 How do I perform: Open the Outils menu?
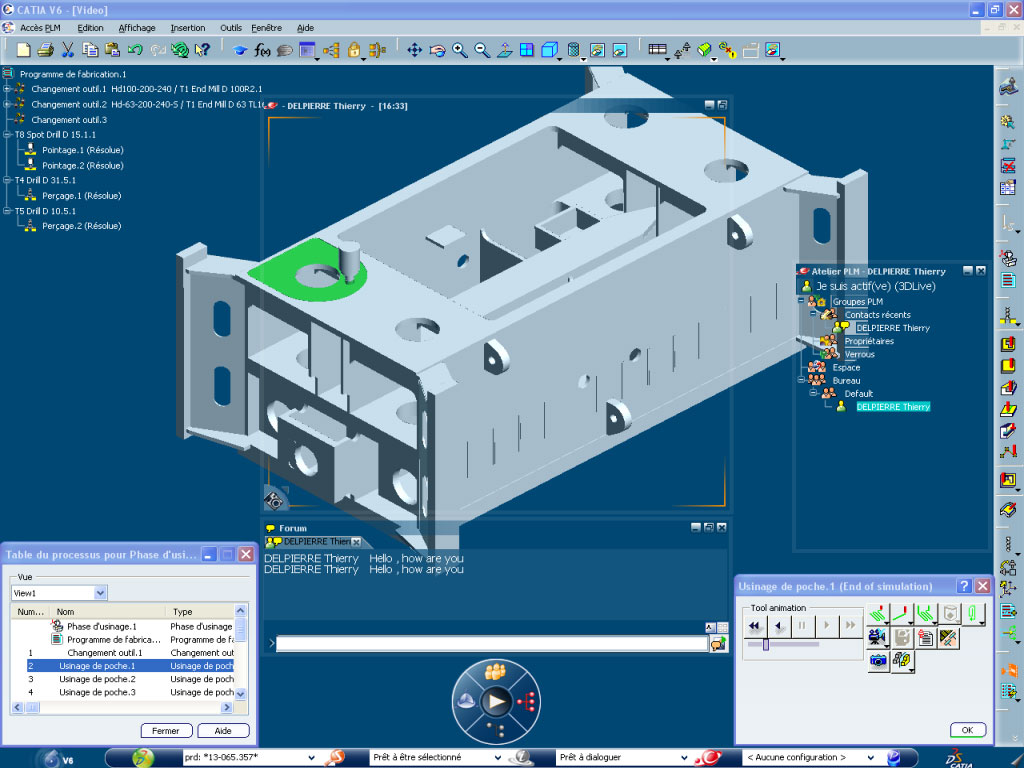[231, 28]
